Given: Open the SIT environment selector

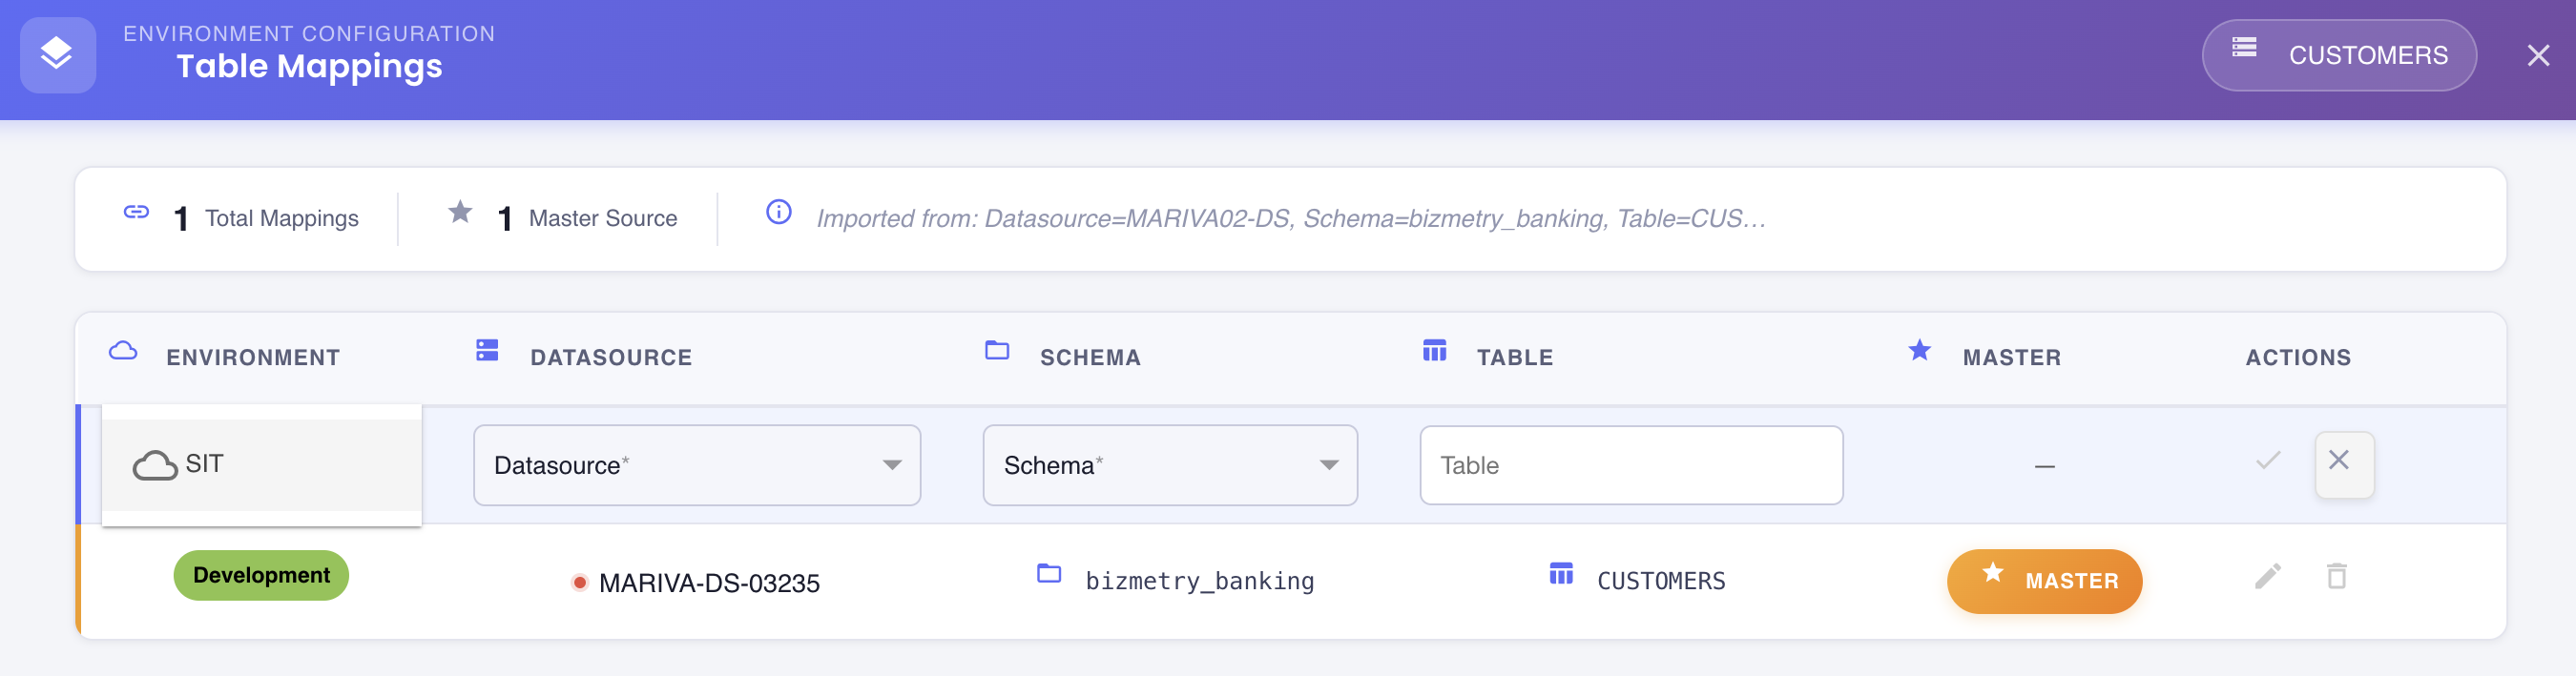Looking at the screenshot, I should coord(261,465).
